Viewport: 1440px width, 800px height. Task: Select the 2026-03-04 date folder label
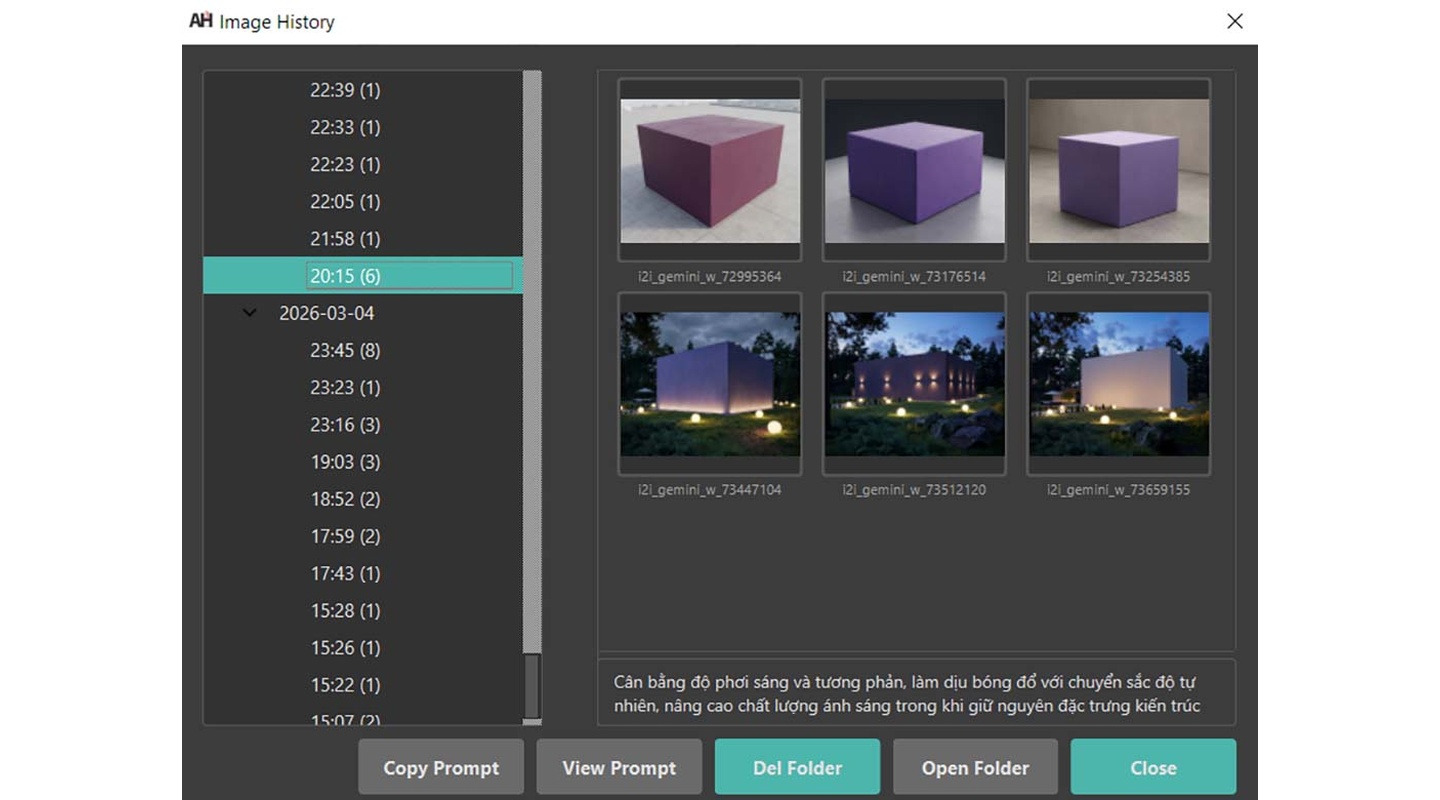click(x=327, y=313)
